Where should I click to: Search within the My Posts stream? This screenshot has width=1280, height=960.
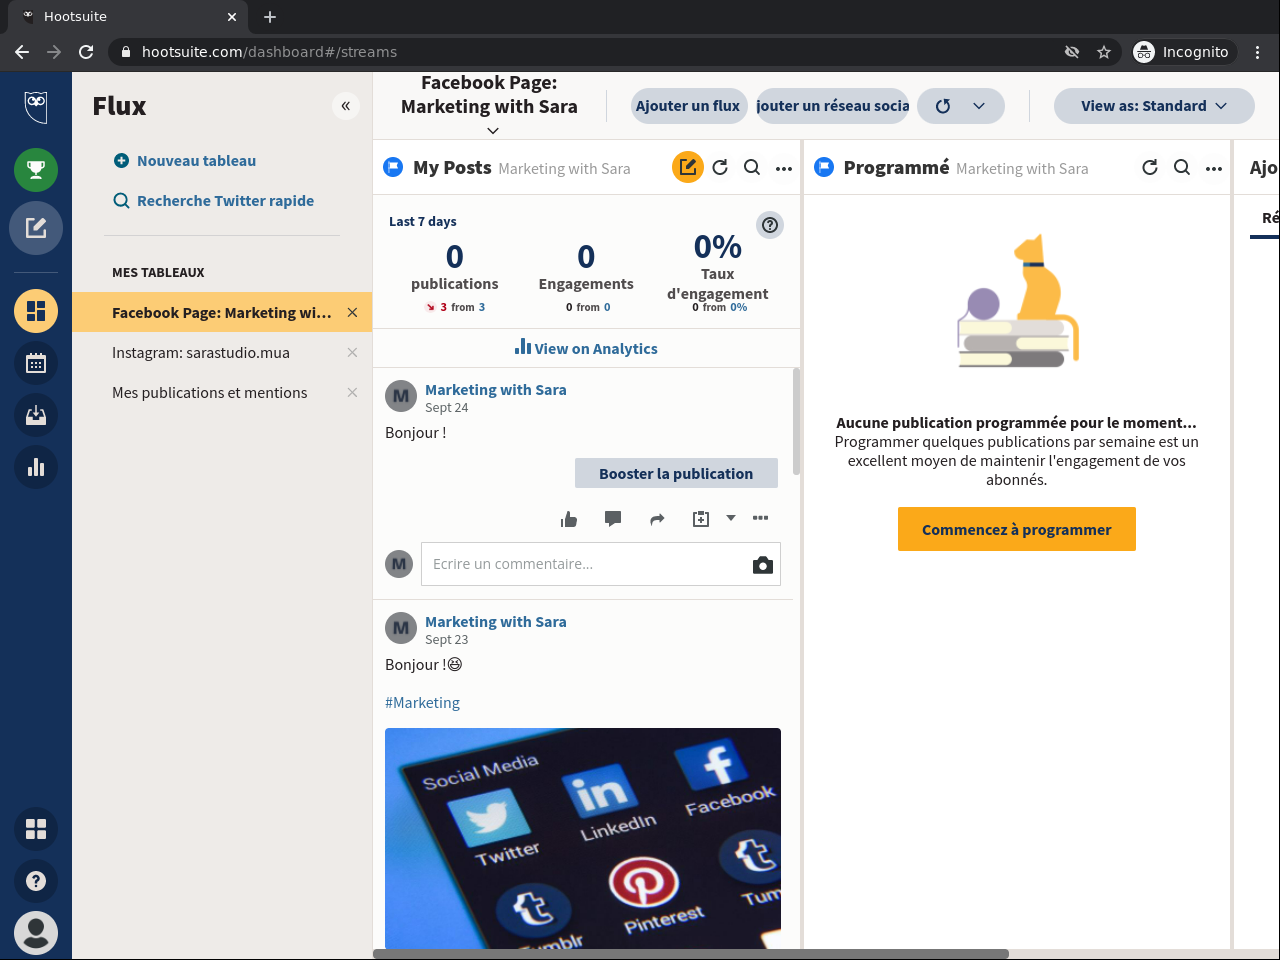pos(752,168)
